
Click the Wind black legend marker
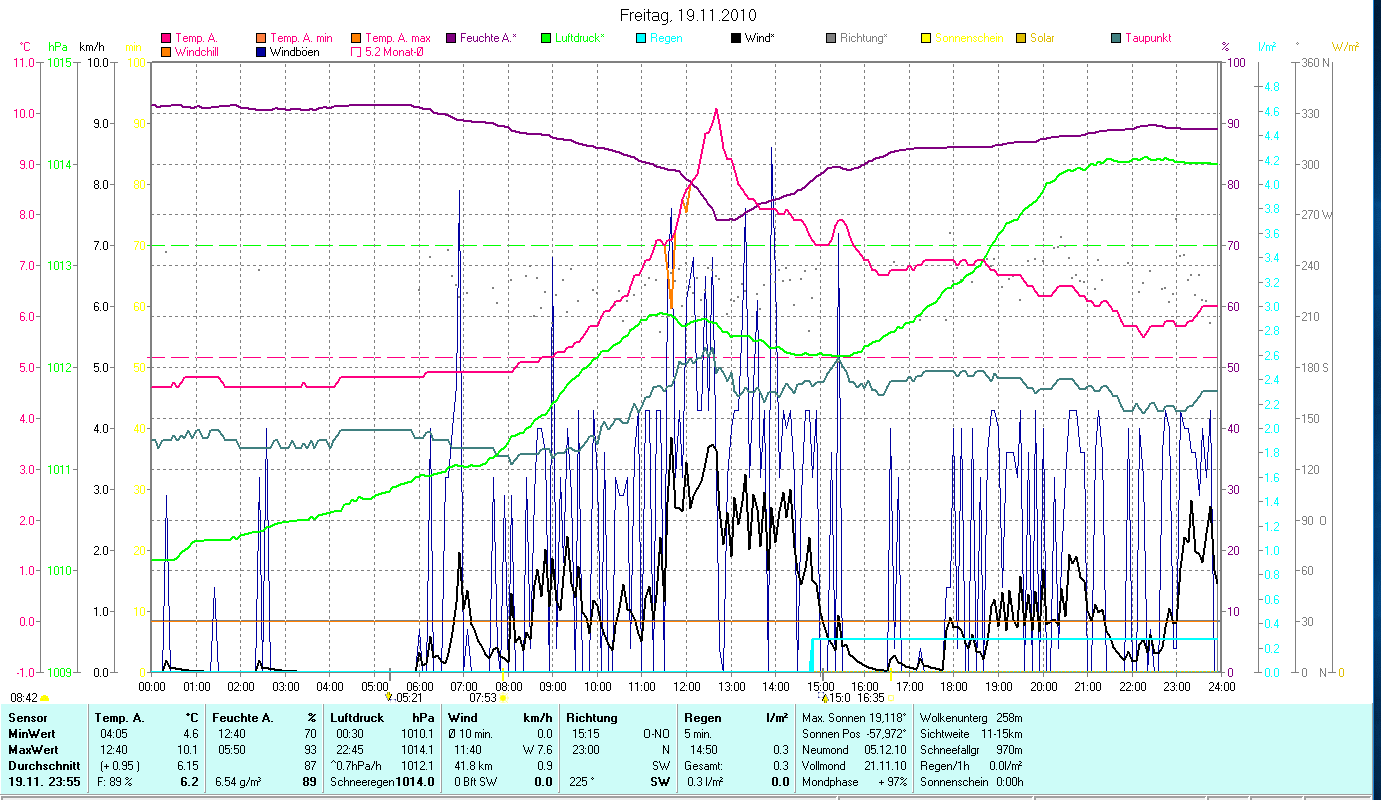click(736, 38)
